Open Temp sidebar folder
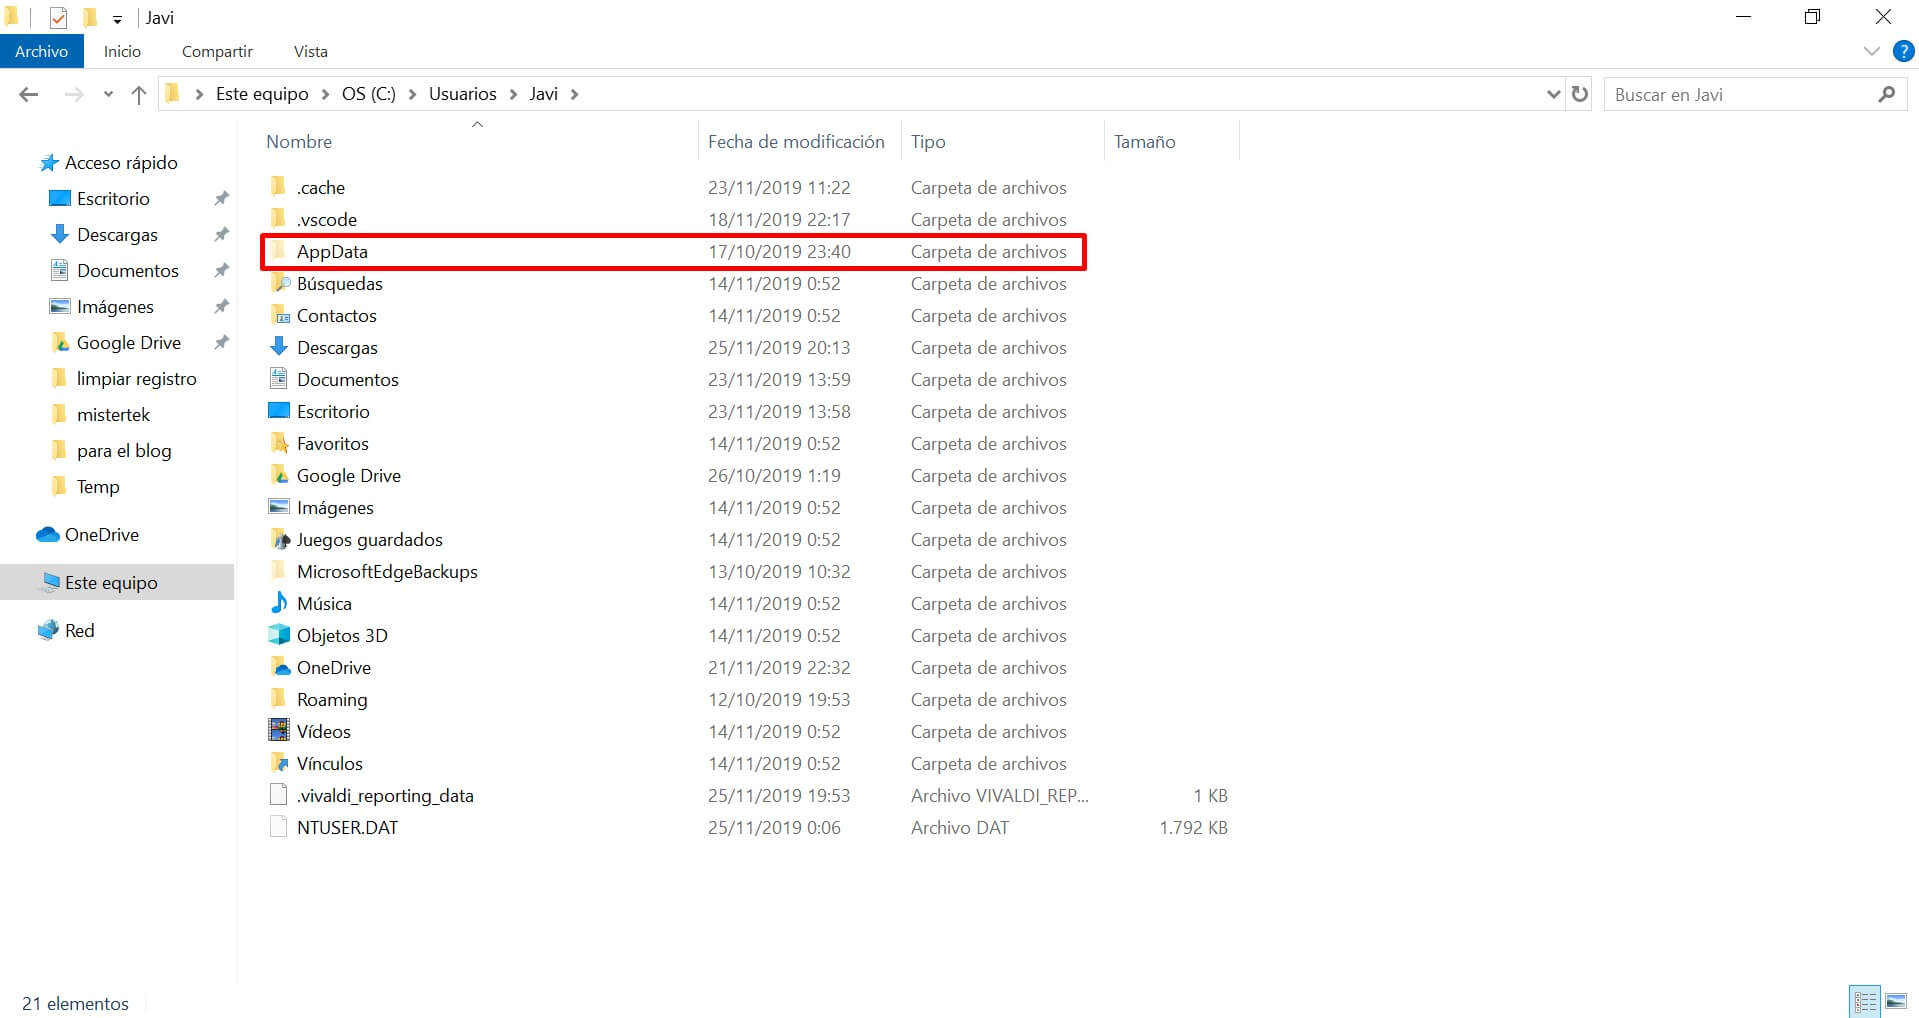The width and height of the screenshot is (1919, 1018). [98, 486]
